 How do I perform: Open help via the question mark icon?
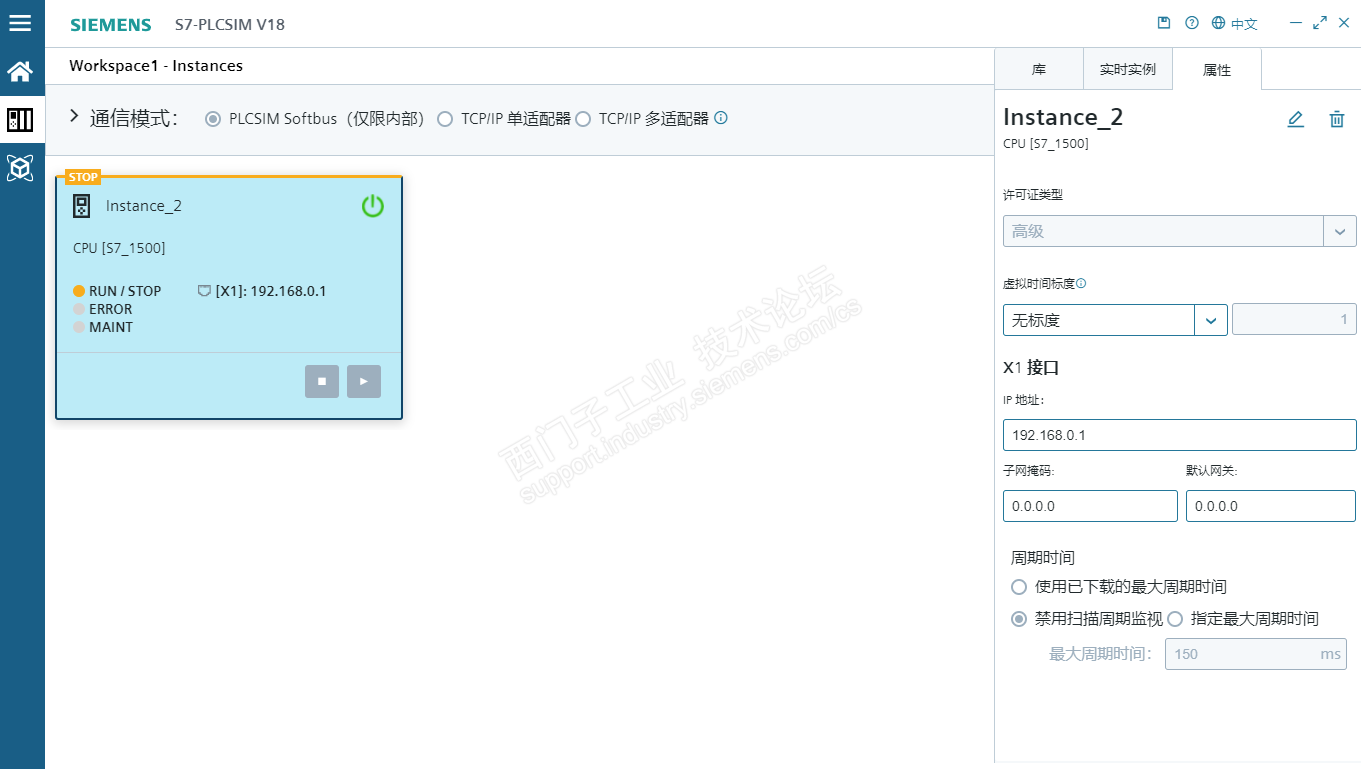click(x=1191, y=23)
